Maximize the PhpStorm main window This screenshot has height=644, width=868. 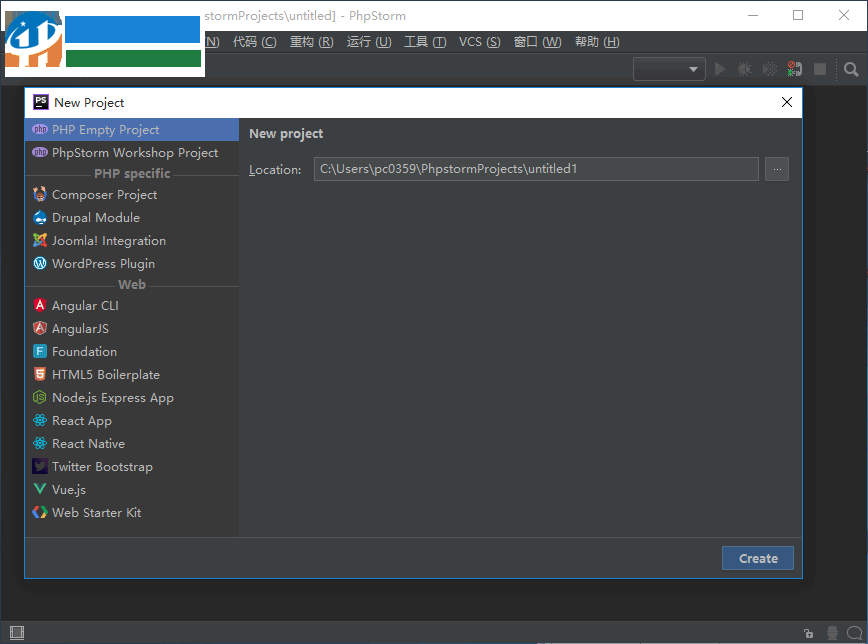[798, 16]
